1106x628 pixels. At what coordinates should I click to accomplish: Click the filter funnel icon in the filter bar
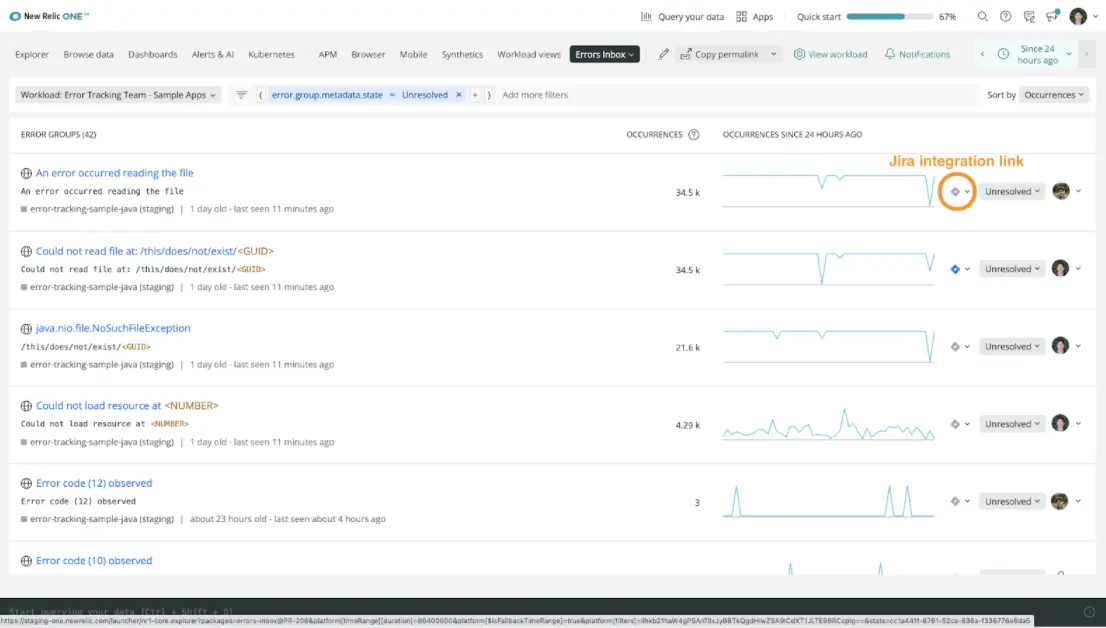[x=240, y=94]
